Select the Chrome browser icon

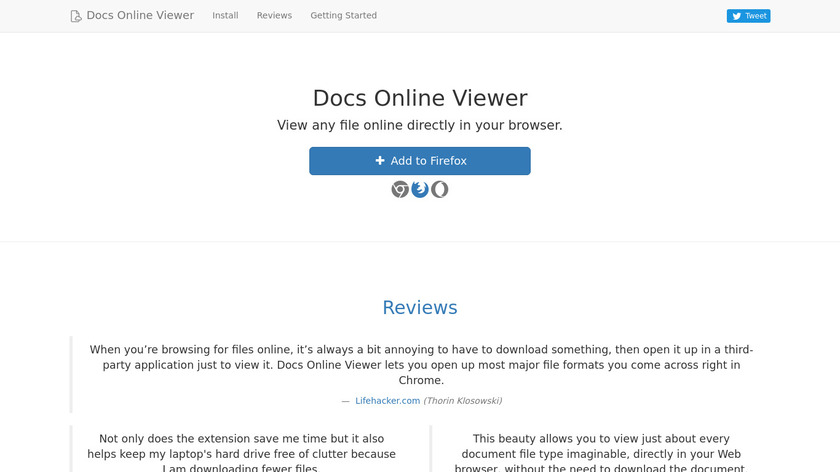(400, 189)
